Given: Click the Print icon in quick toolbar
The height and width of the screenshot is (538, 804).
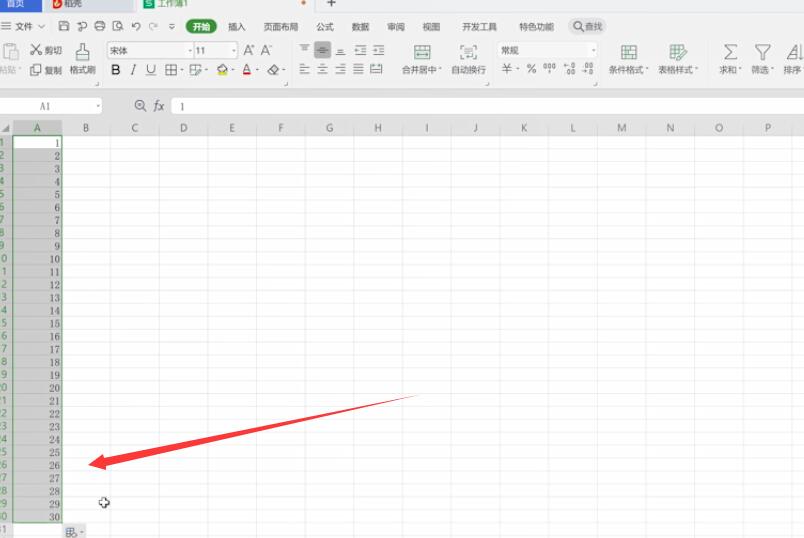Looking at the screenshot, I should point(99,26).
